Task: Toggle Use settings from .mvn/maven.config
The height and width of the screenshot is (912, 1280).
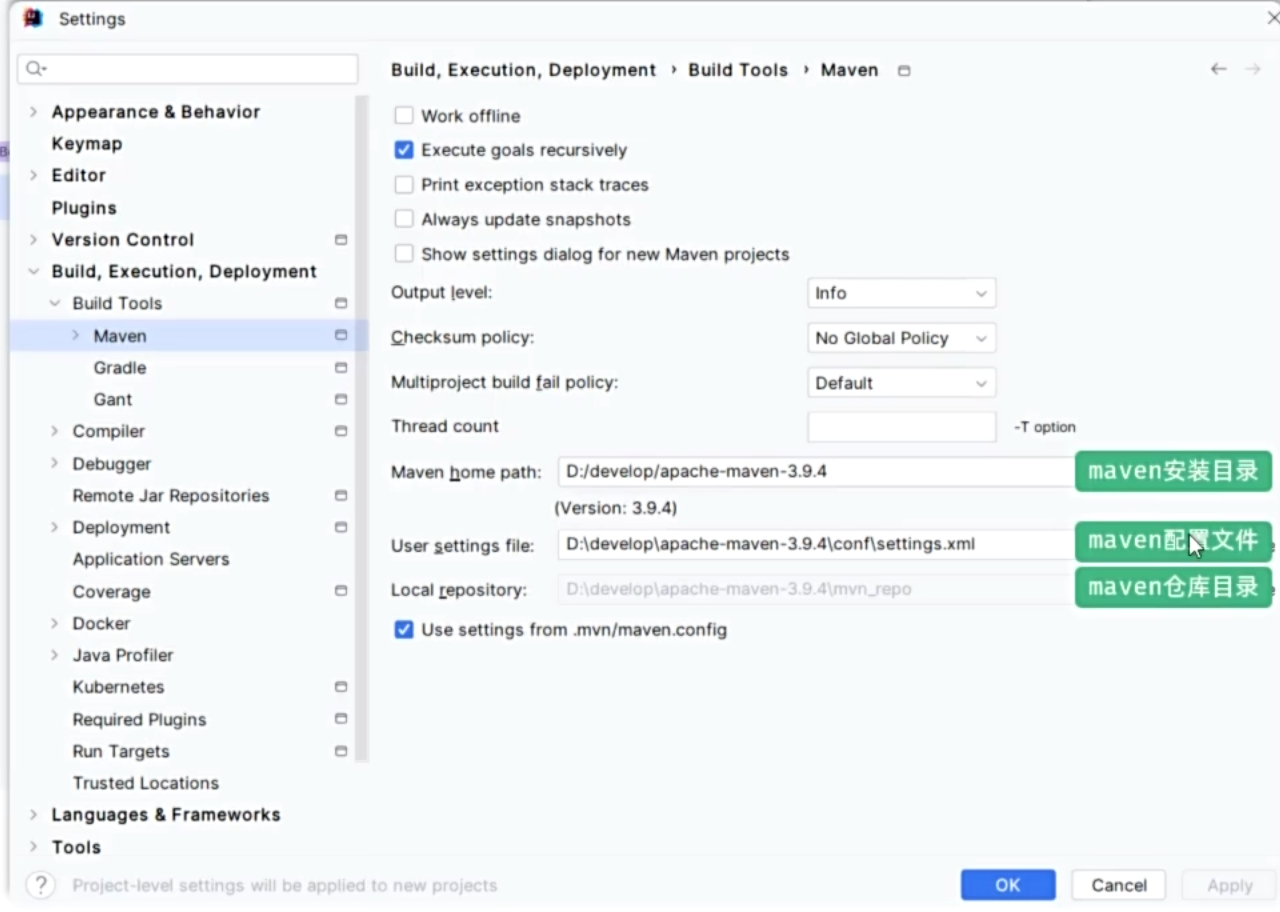Action: click(404, 630)
